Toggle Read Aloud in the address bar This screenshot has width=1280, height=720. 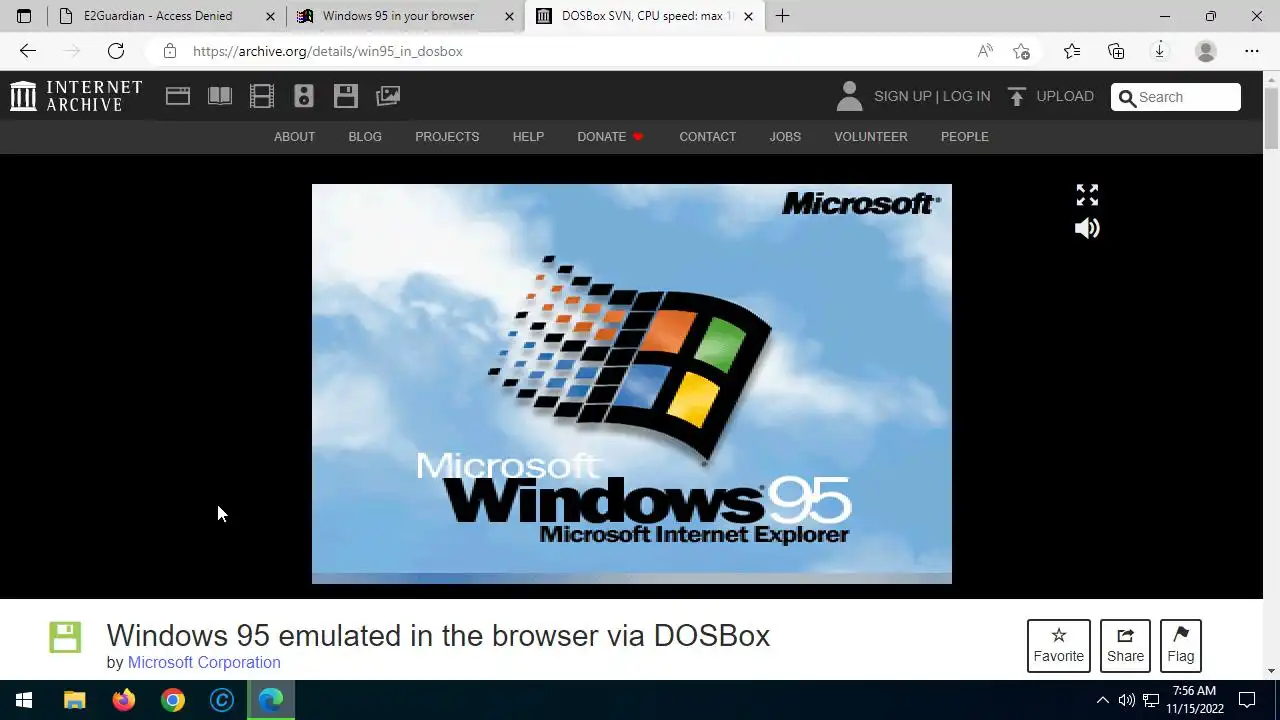click(985, 51)
